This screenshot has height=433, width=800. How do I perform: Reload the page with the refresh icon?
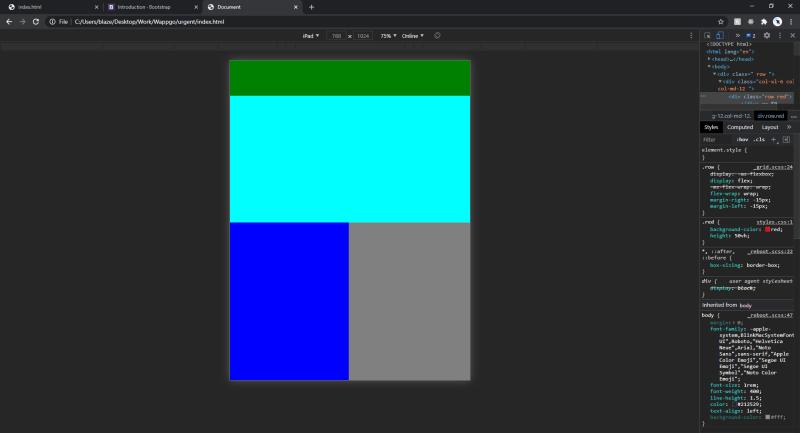click(36, 21)
